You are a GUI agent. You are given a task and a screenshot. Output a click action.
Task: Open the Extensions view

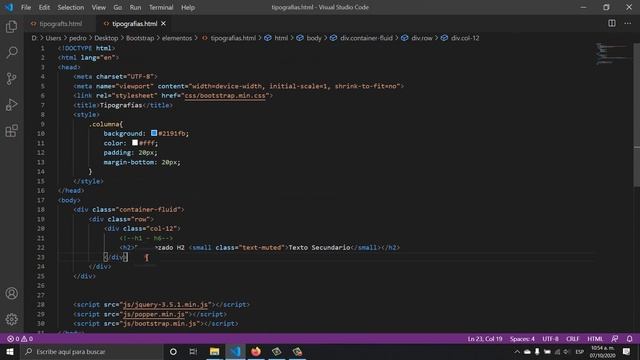(11, 131)
